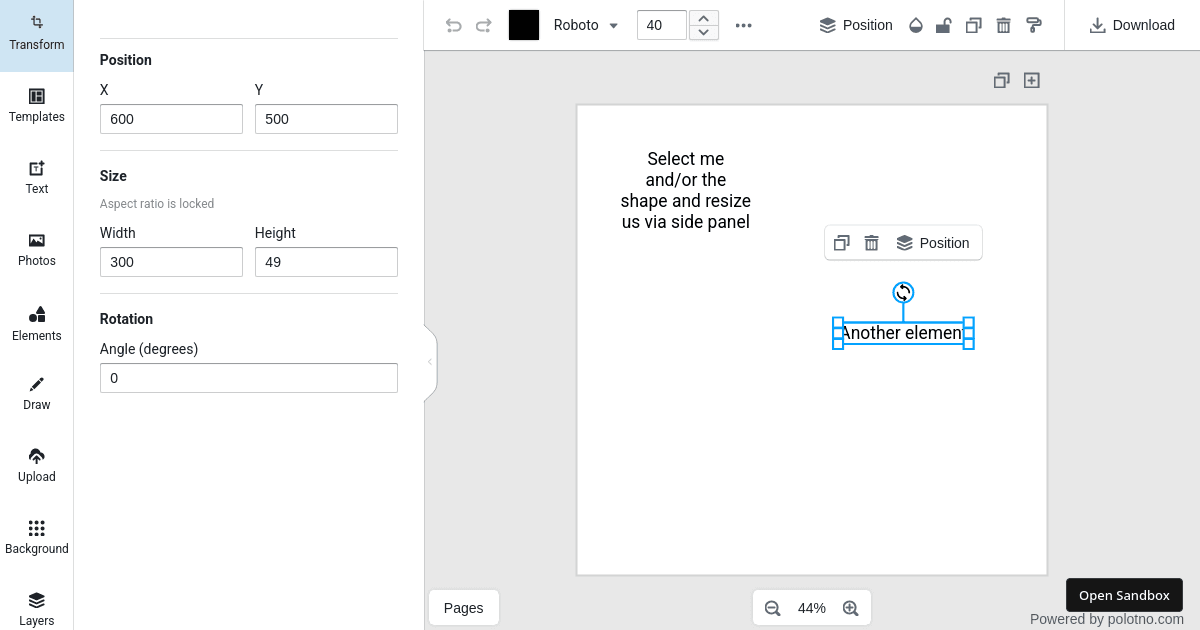Click the copy style paint roller icon
Viewport: 1200px width, 630px height.
coord(1034,25)
